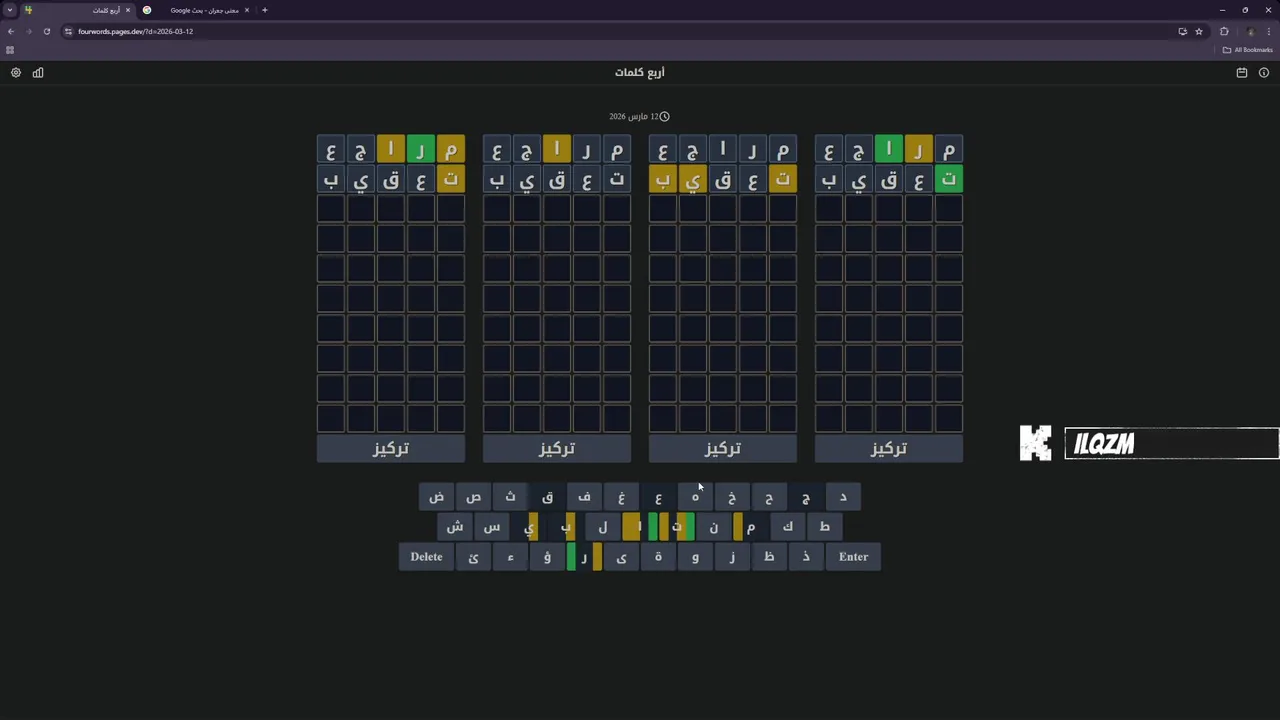Tap the م keyboard key
1280x720 pixels.
(x=751, y=527)
